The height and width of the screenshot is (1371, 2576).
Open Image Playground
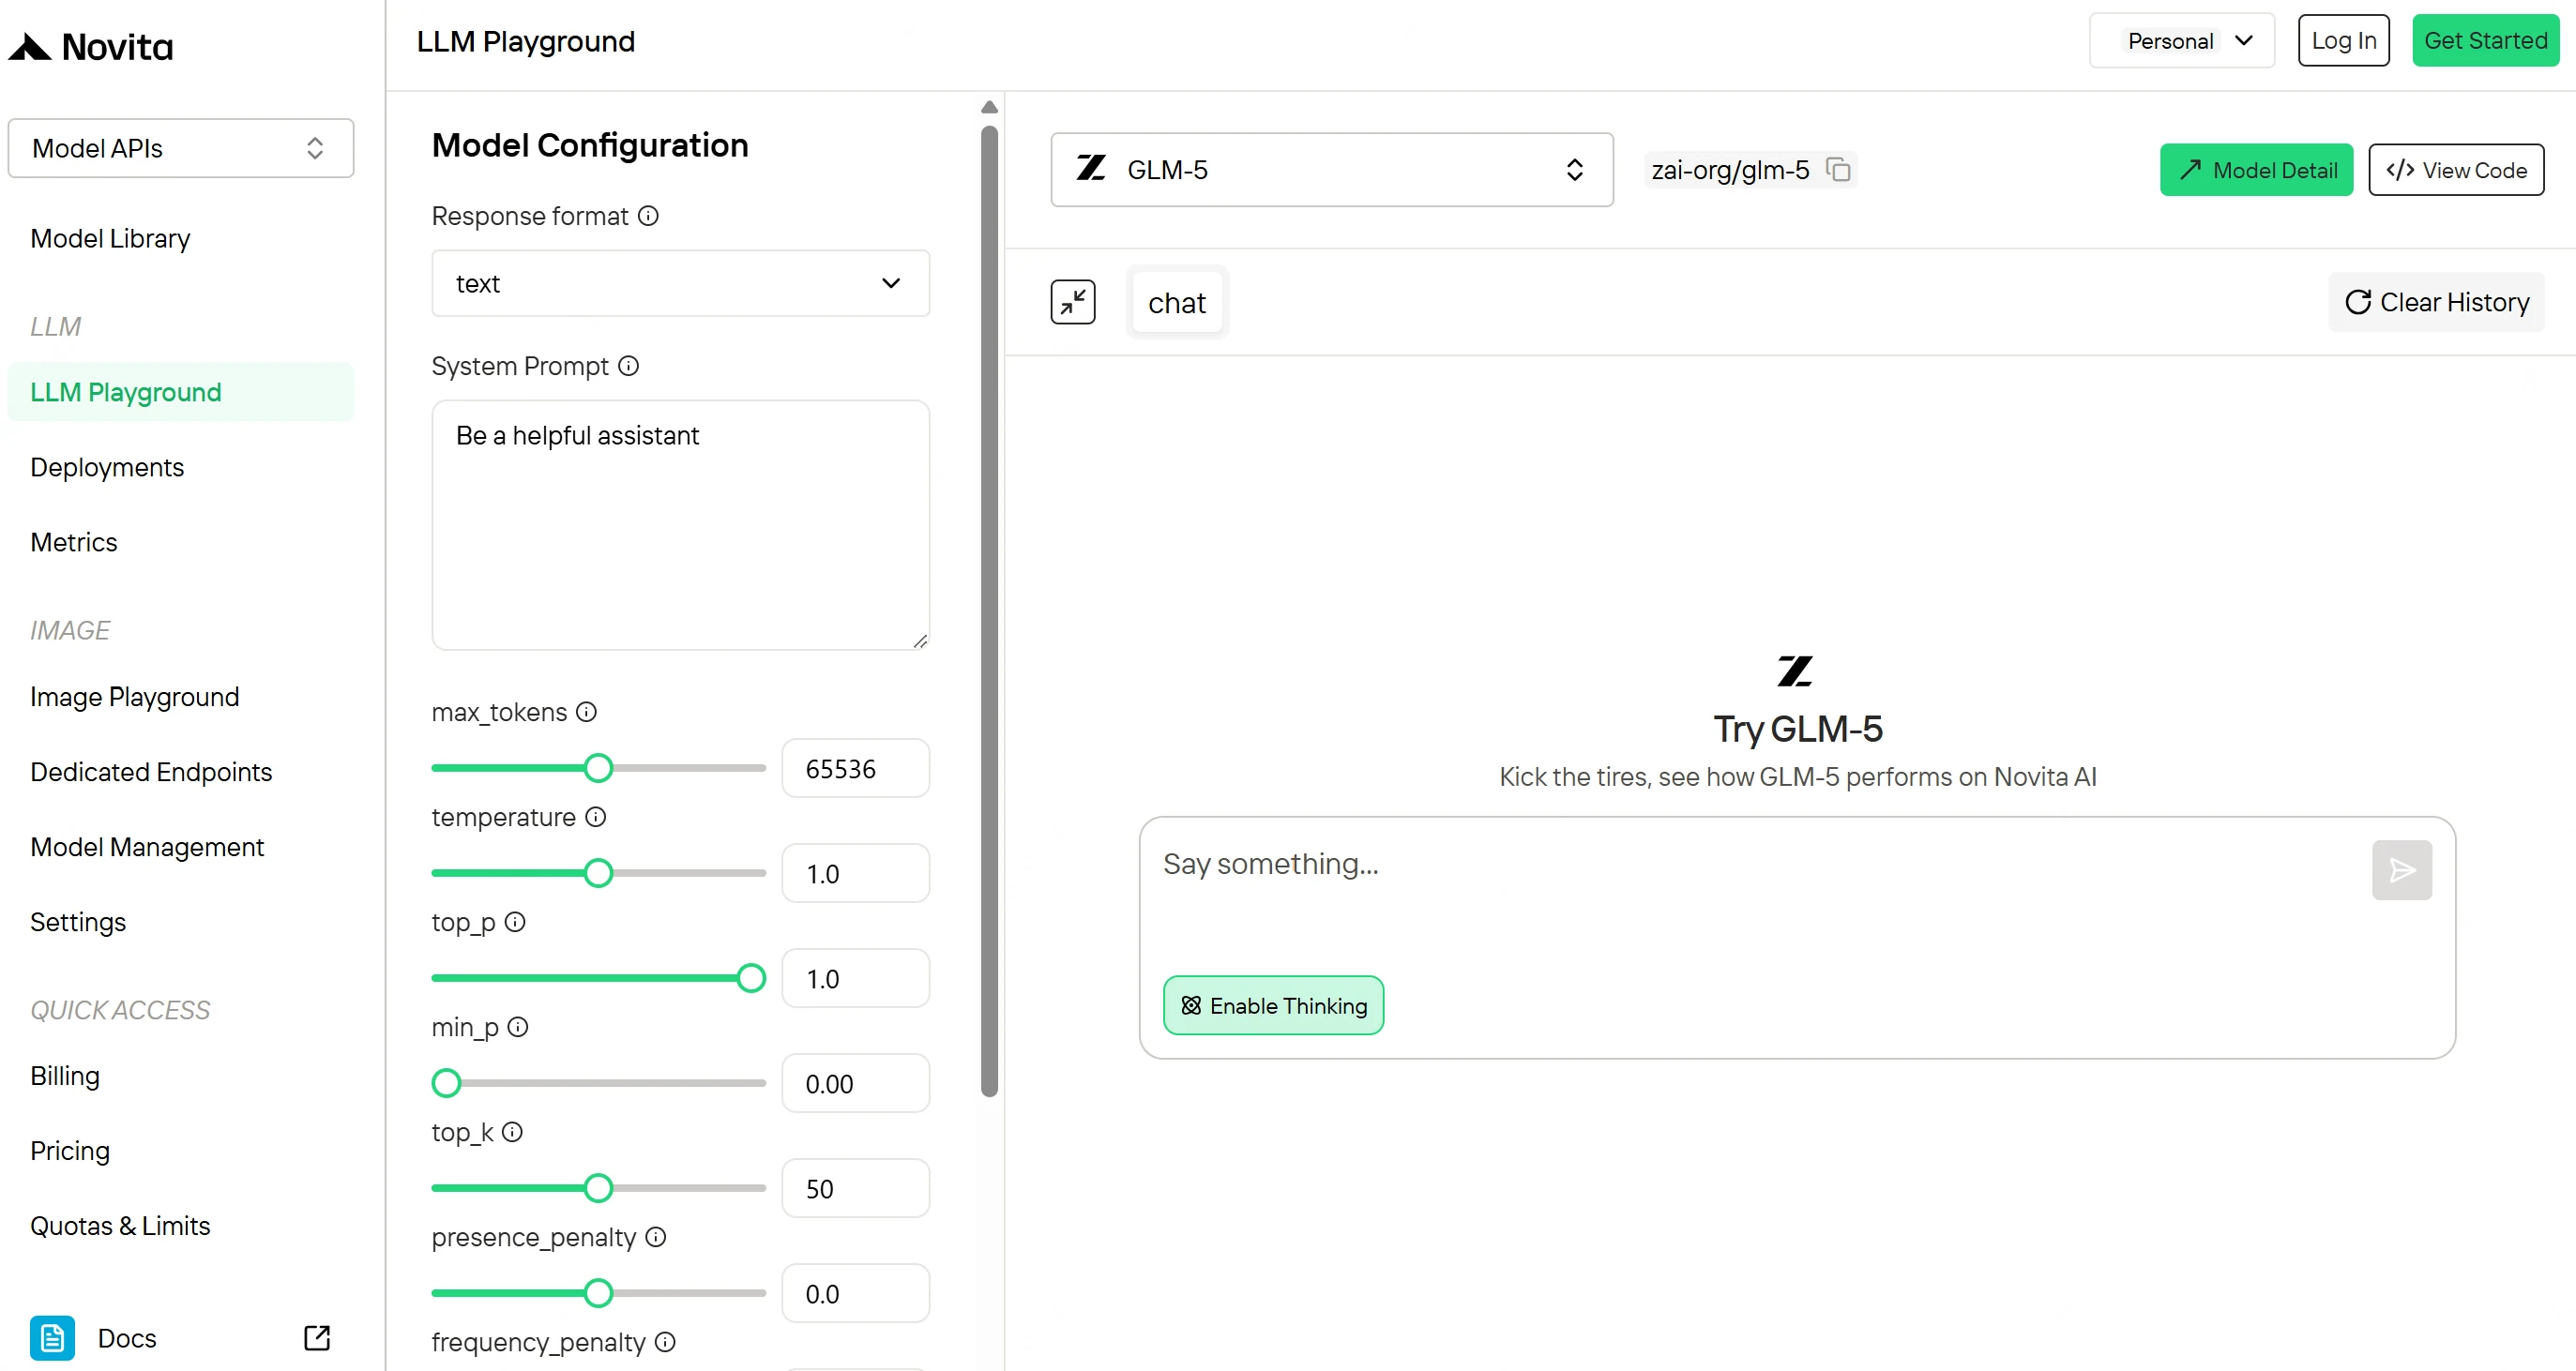point(135,696)
